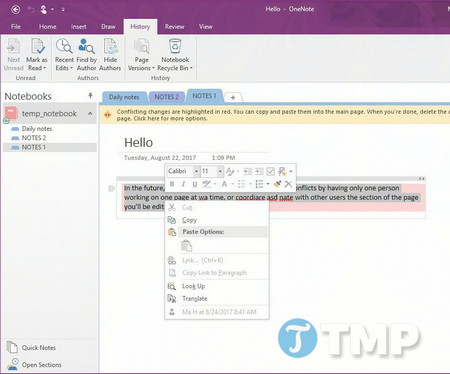Screen dimensions: 450x374
Task: Toggle Touch/Mouse mode hand icon
Action: 43,9
